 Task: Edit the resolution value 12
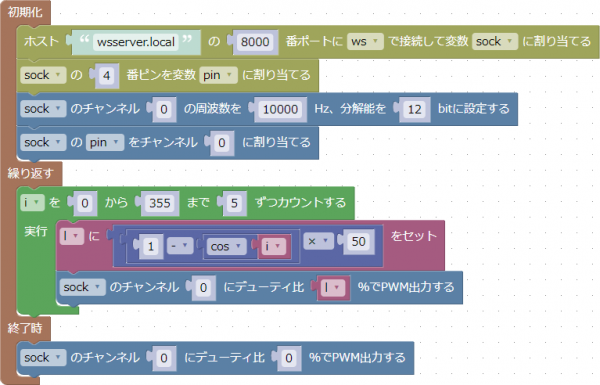[414, 109]
